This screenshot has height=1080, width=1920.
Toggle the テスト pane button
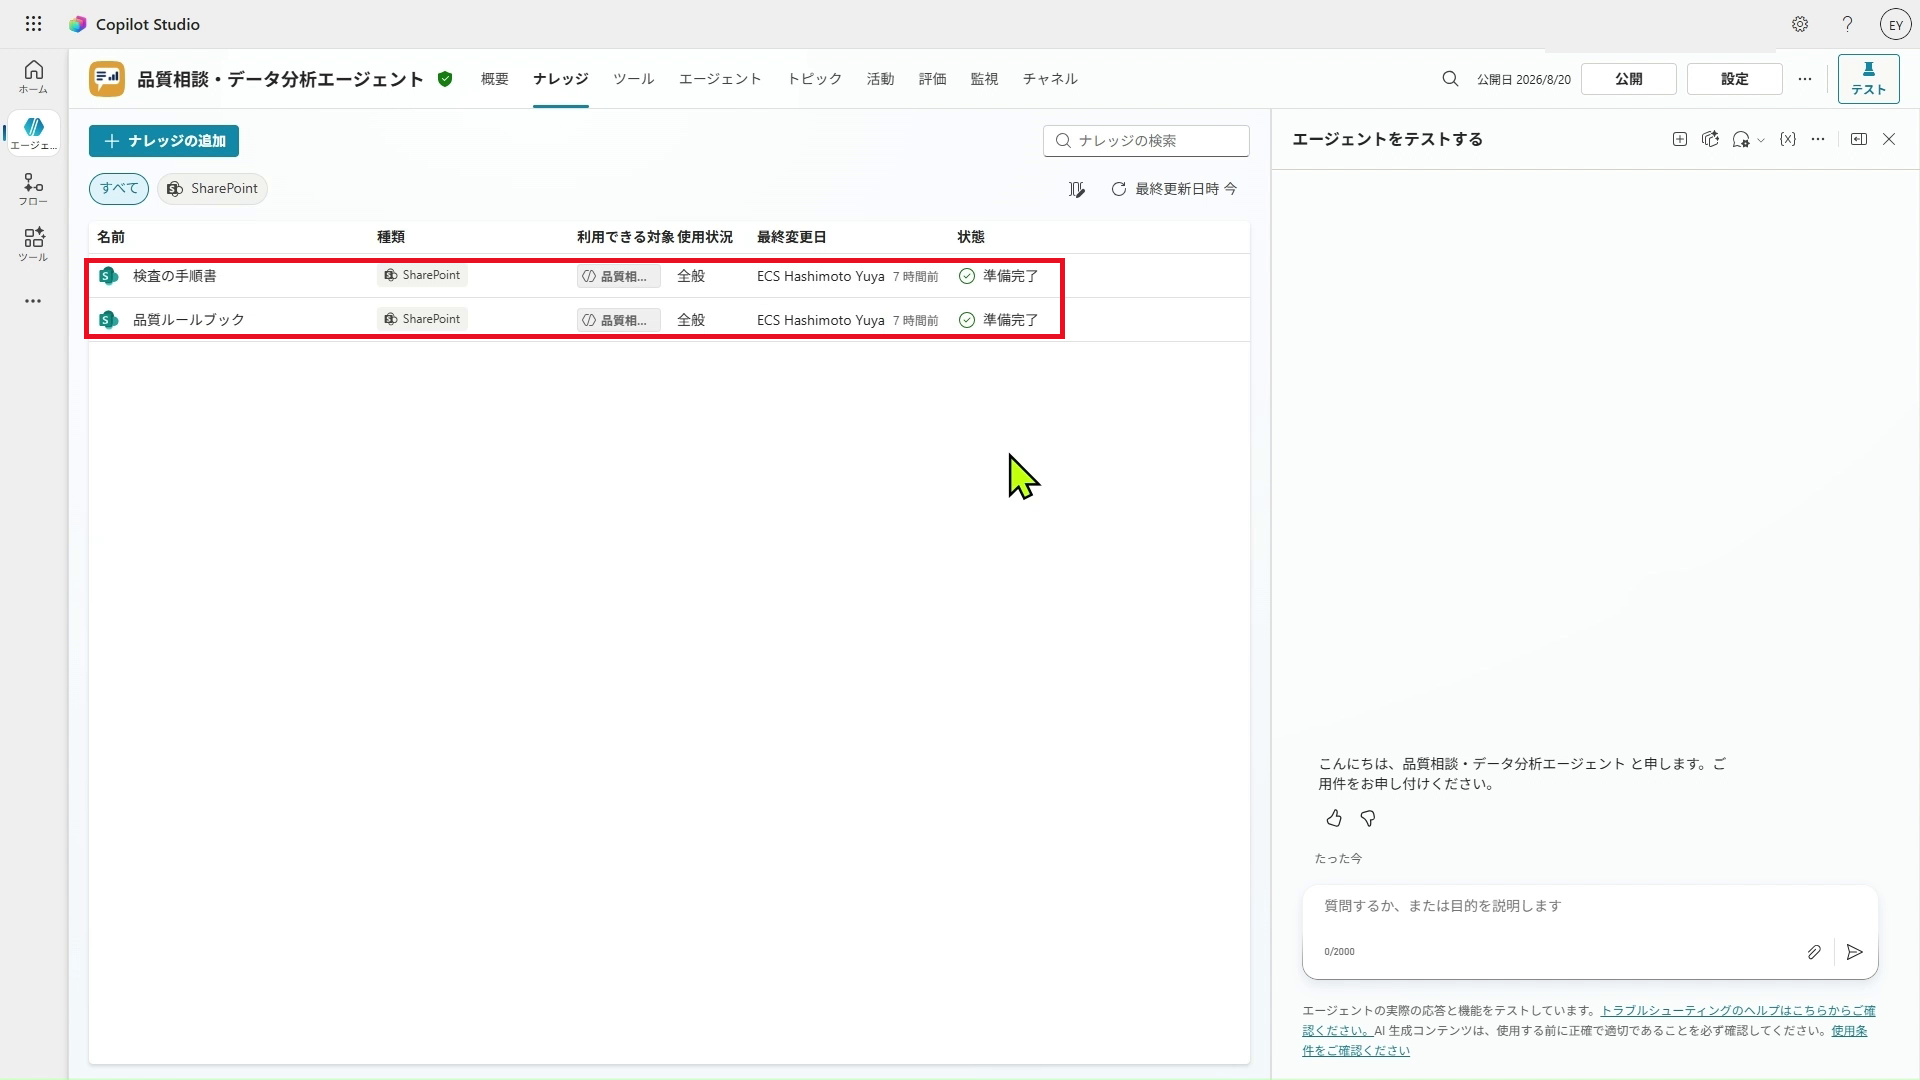1868,79
